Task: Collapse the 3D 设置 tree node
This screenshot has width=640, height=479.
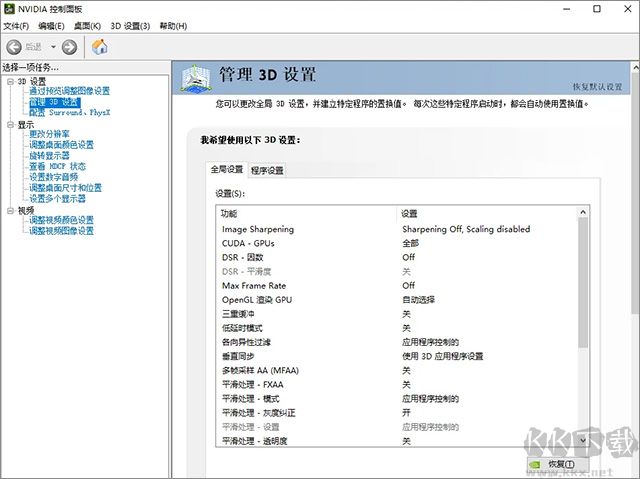Action: 8,81
